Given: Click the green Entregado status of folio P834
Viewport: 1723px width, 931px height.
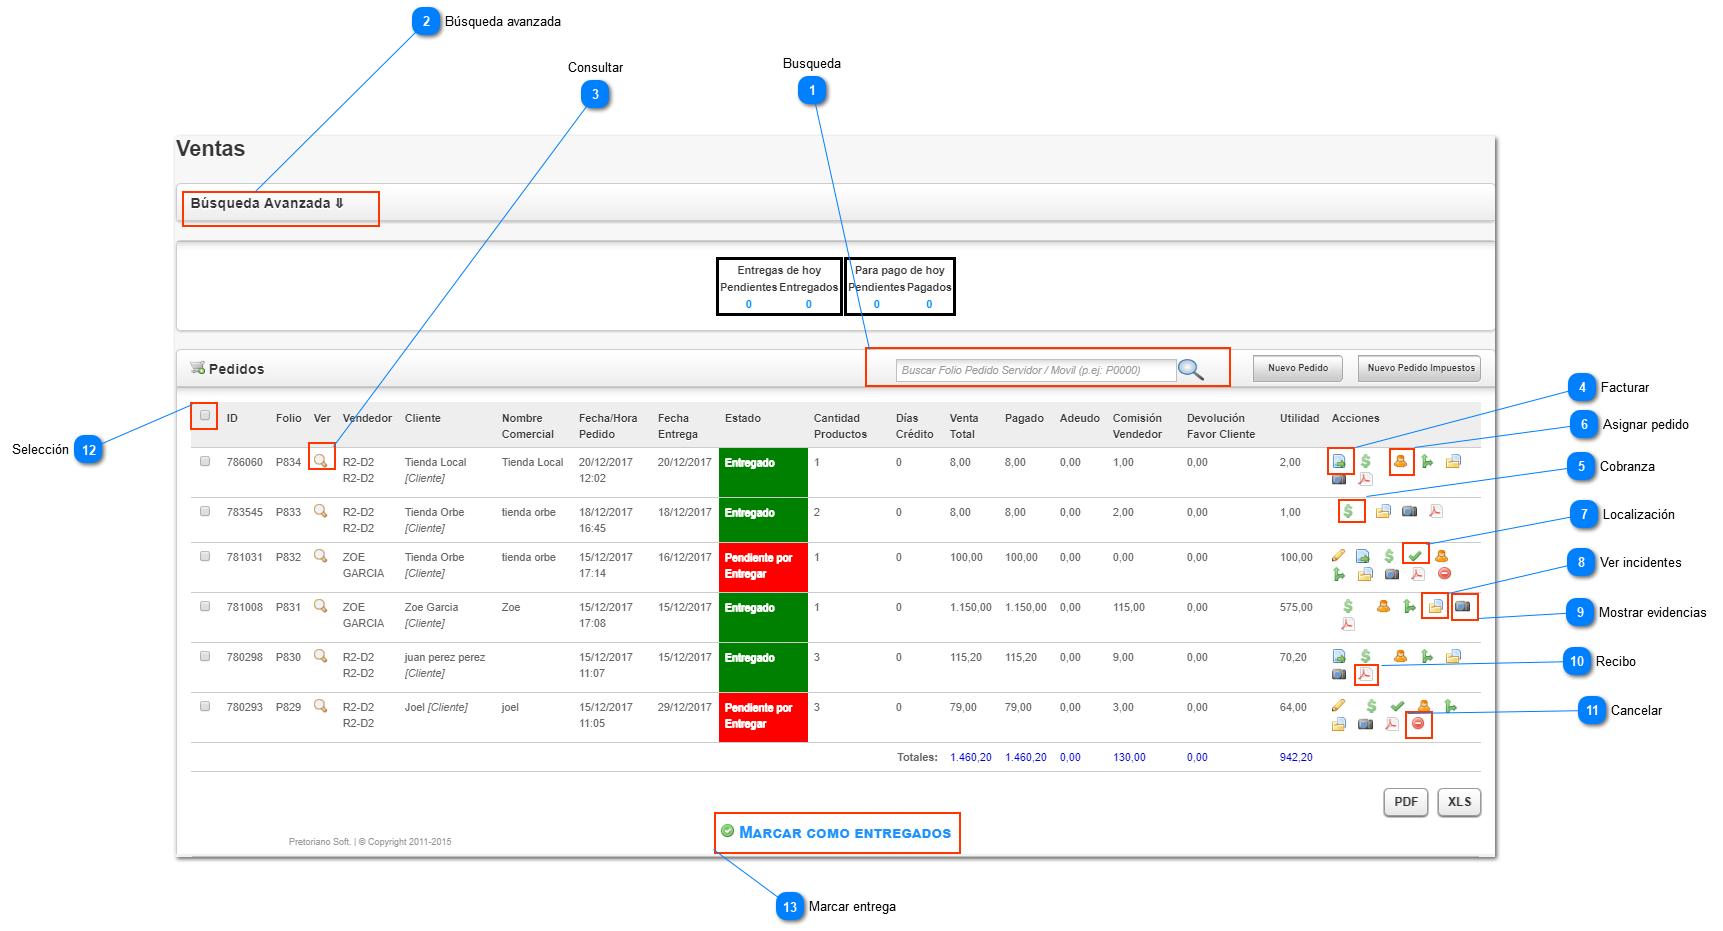Looking at the screenshot, I should pyautogui.click(x=763, y=472).
